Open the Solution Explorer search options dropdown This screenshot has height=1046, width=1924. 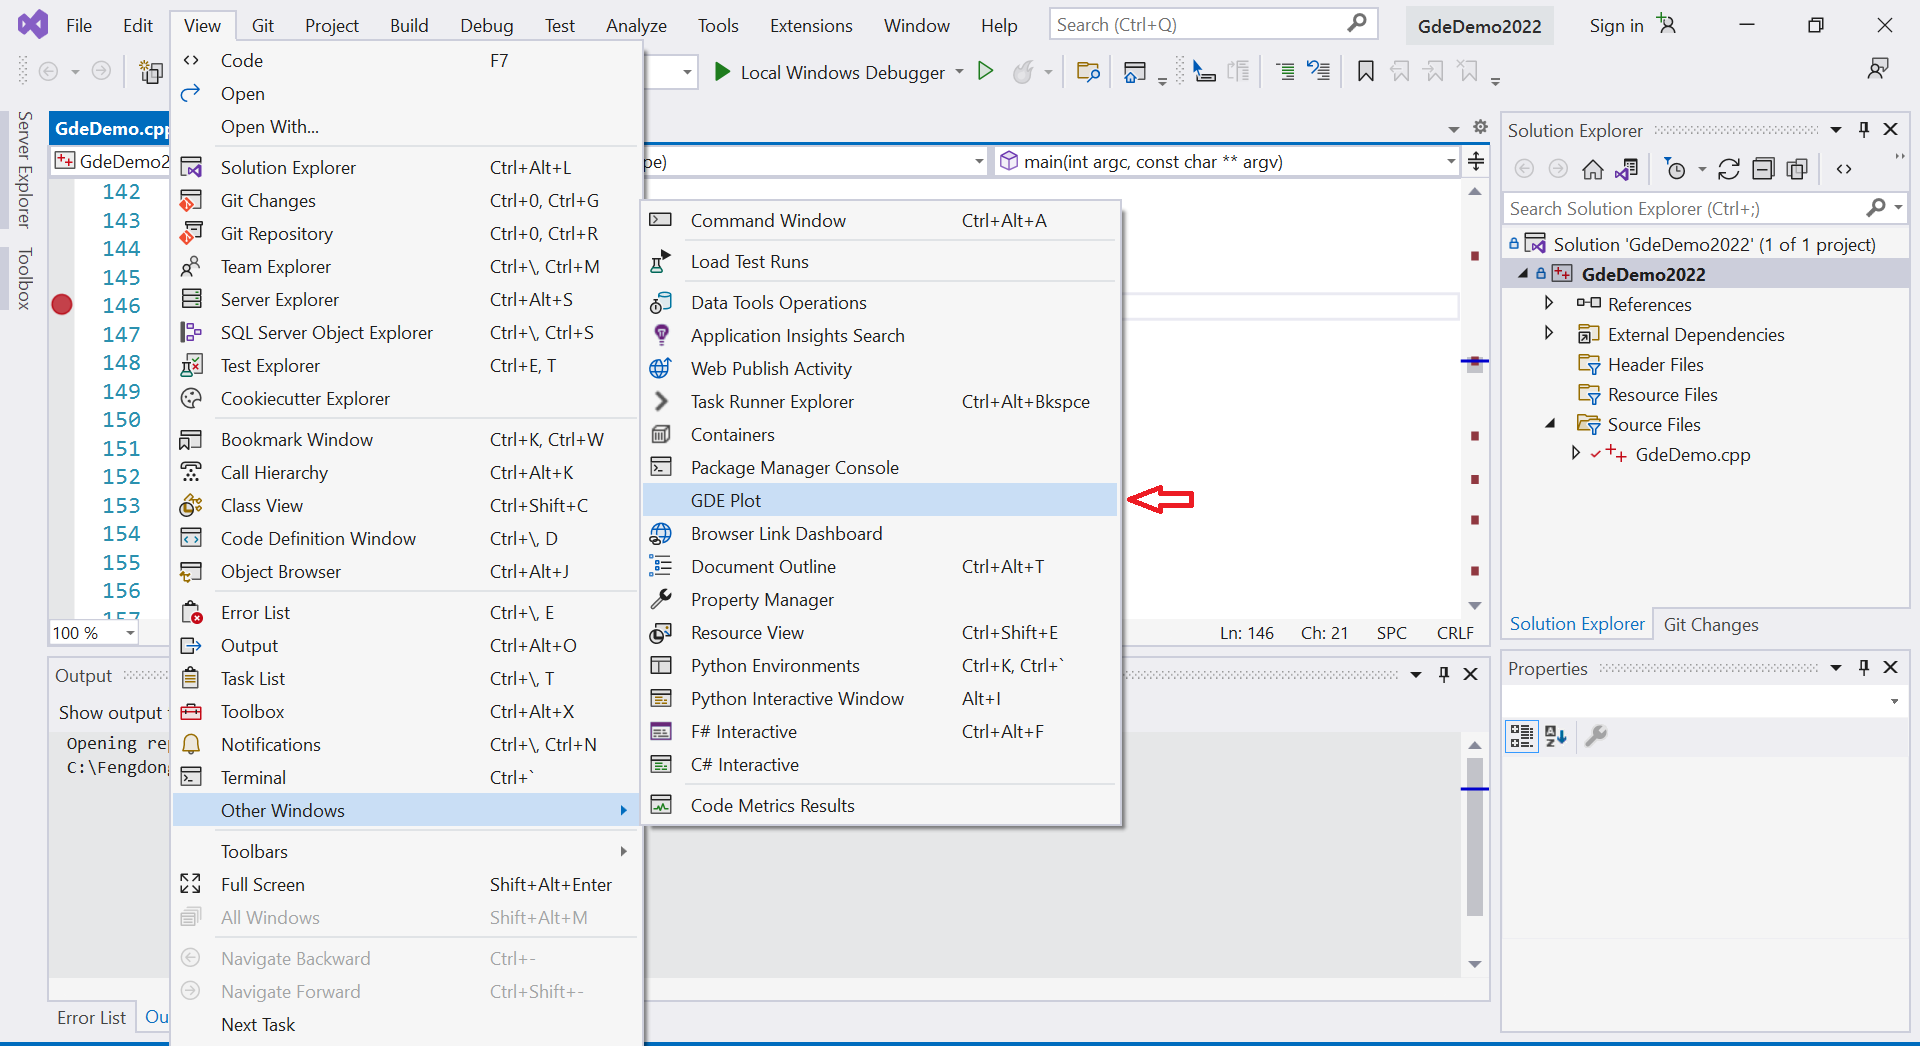pos(1898,207)
